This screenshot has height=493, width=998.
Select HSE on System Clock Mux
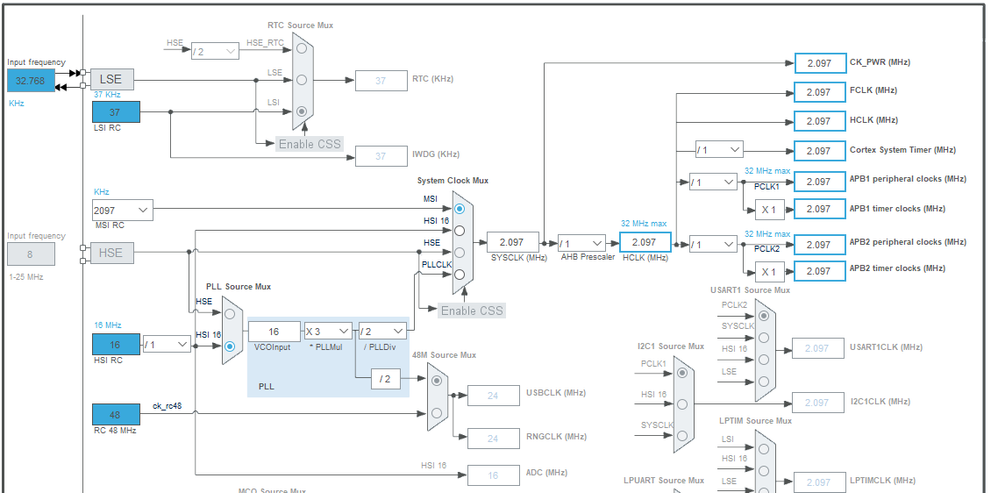[x=460, y=253]
